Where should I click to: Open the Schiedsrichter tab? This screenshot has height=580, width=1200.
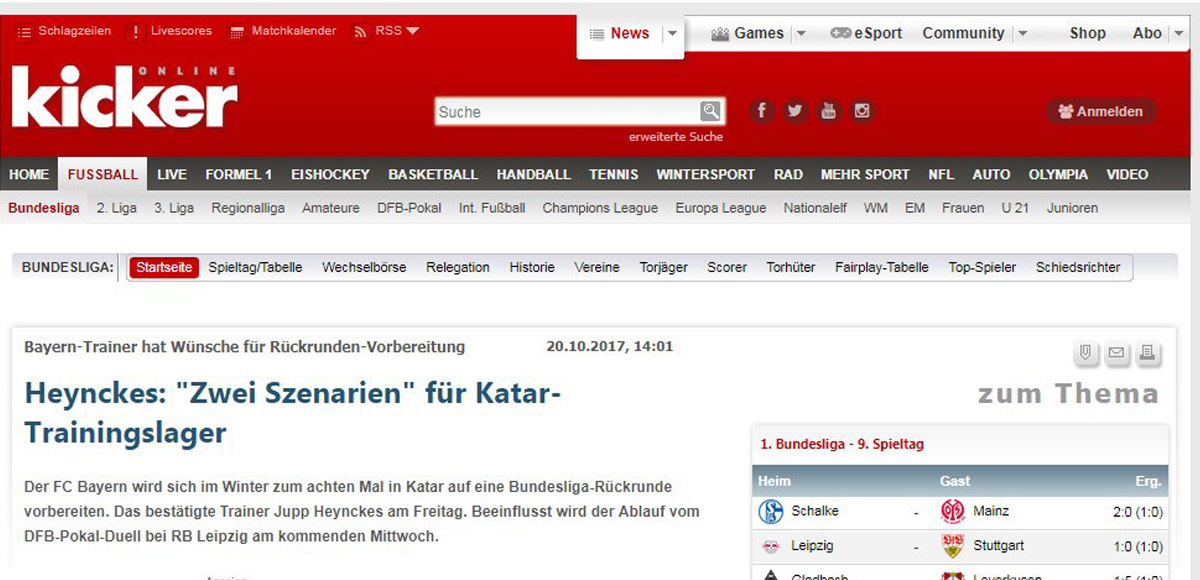point(1078,267)
